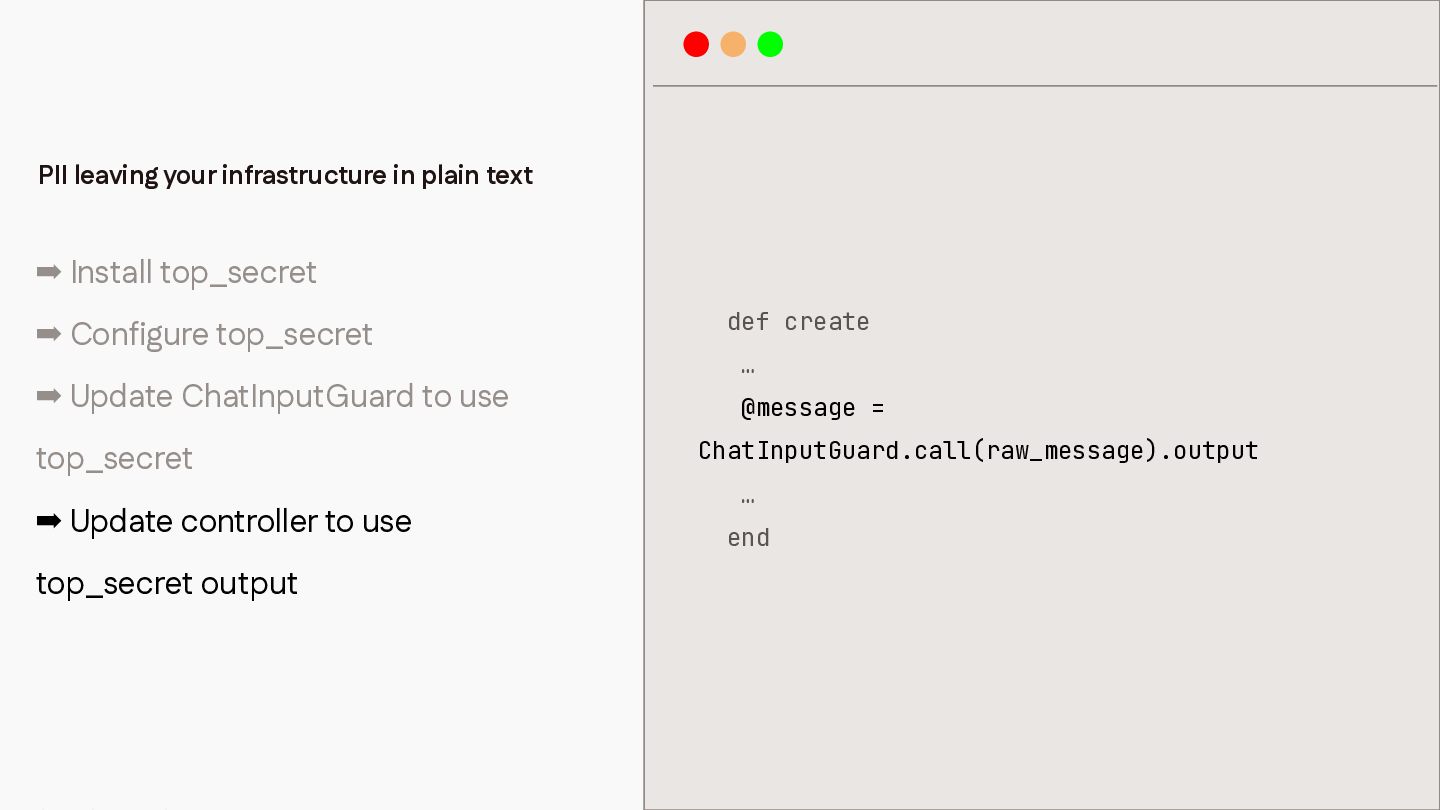1440x810 pixels.
Task: Click the arrow before Install top_secret
Action: (49, 272)
